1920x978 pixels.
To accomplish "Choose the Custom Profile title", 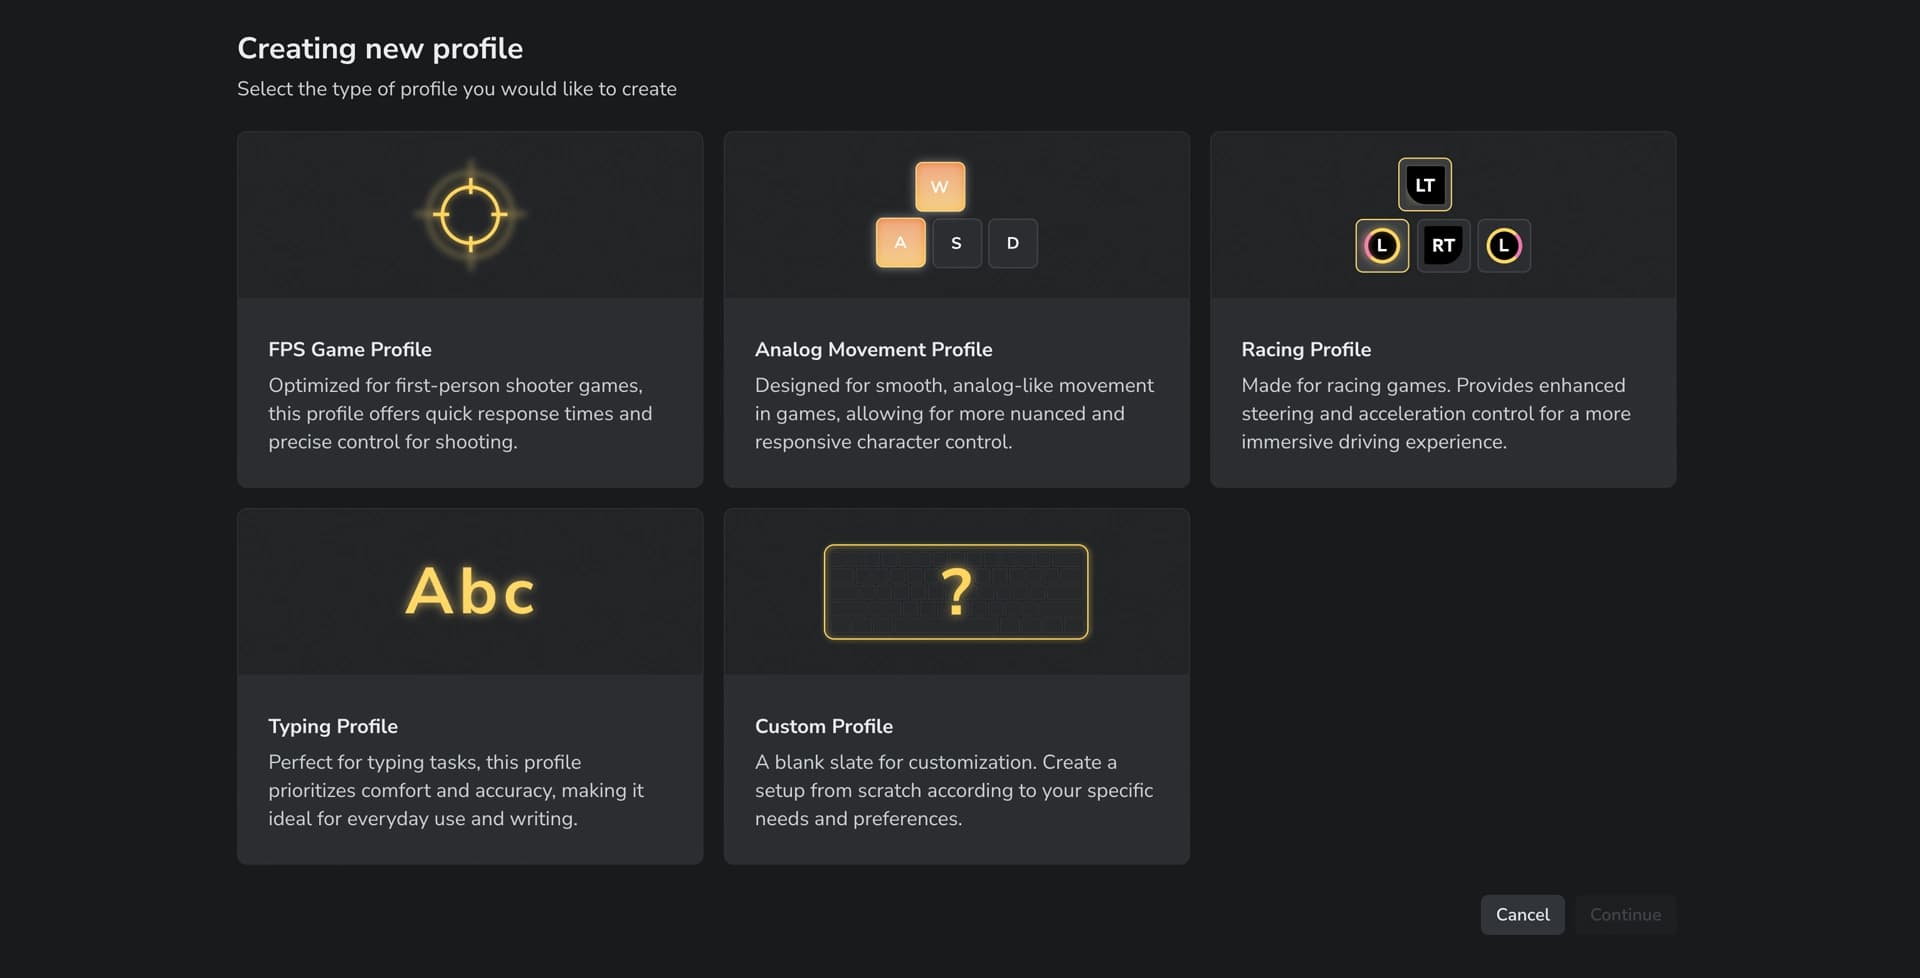I will [x=823, y=726].
